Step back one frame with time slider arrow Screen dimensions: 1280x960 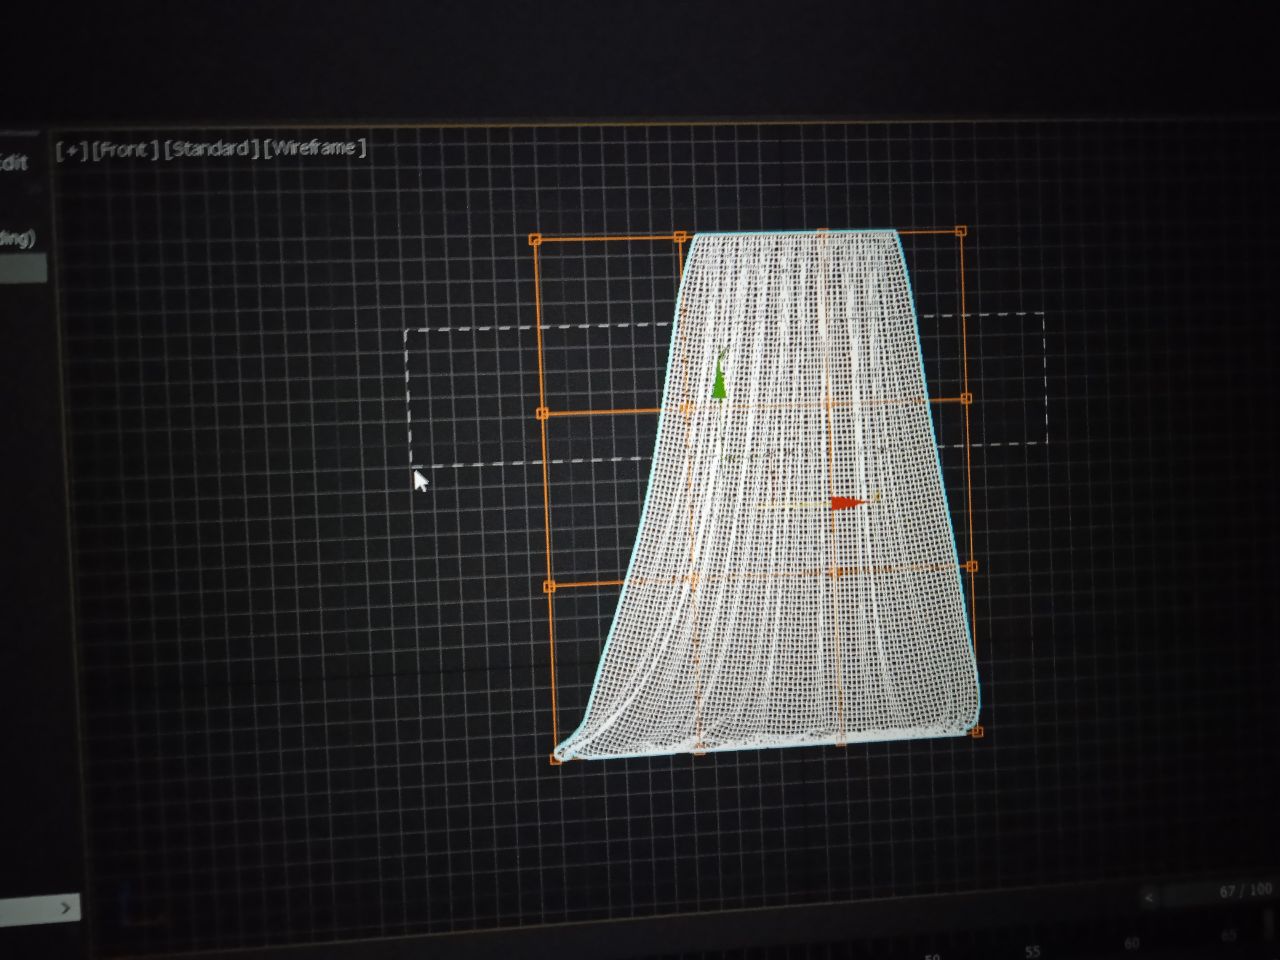tap(1150, 897)
